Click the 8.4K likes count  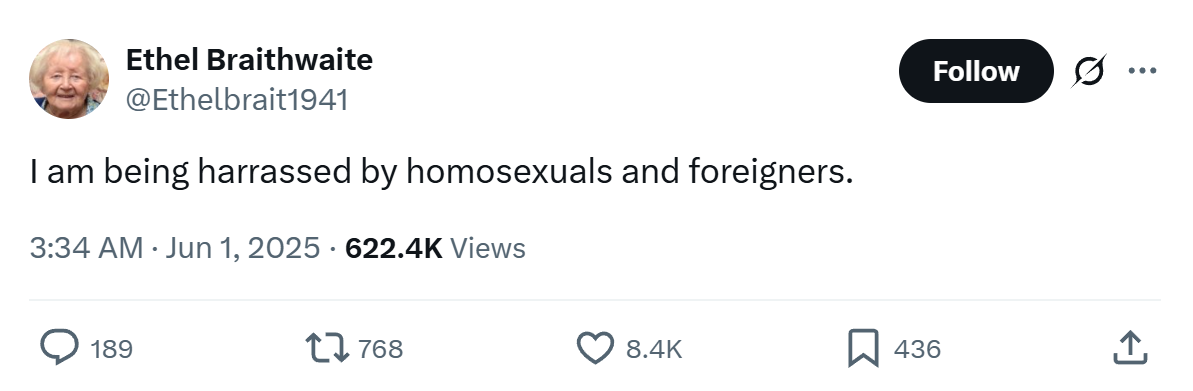click(654, 349)
